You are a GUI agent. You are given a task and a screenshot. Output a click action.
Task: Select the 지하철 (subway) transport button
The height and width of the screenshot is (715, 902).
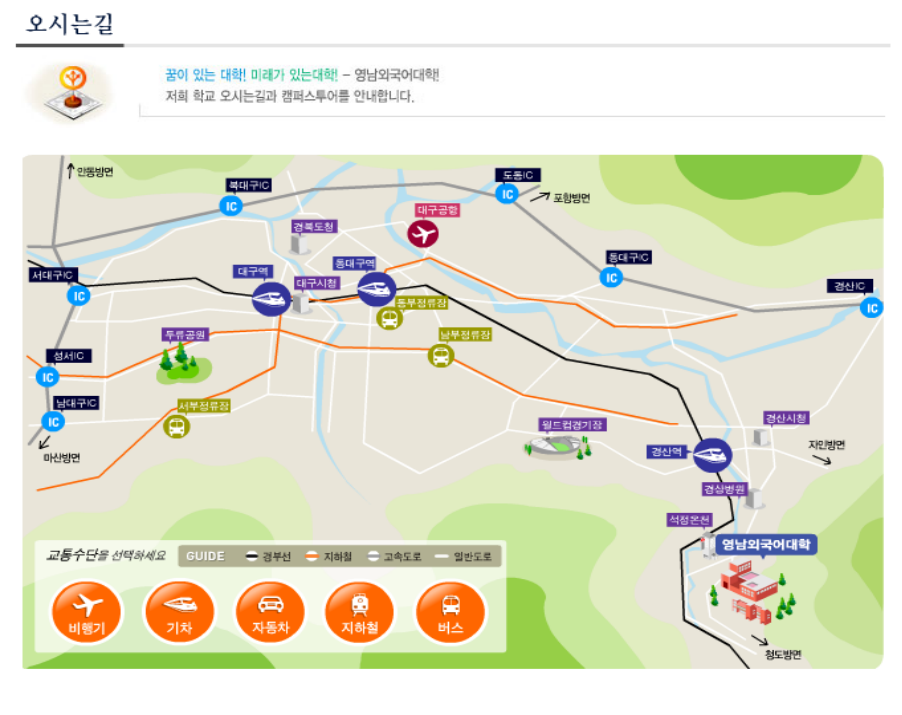(360, 612)
